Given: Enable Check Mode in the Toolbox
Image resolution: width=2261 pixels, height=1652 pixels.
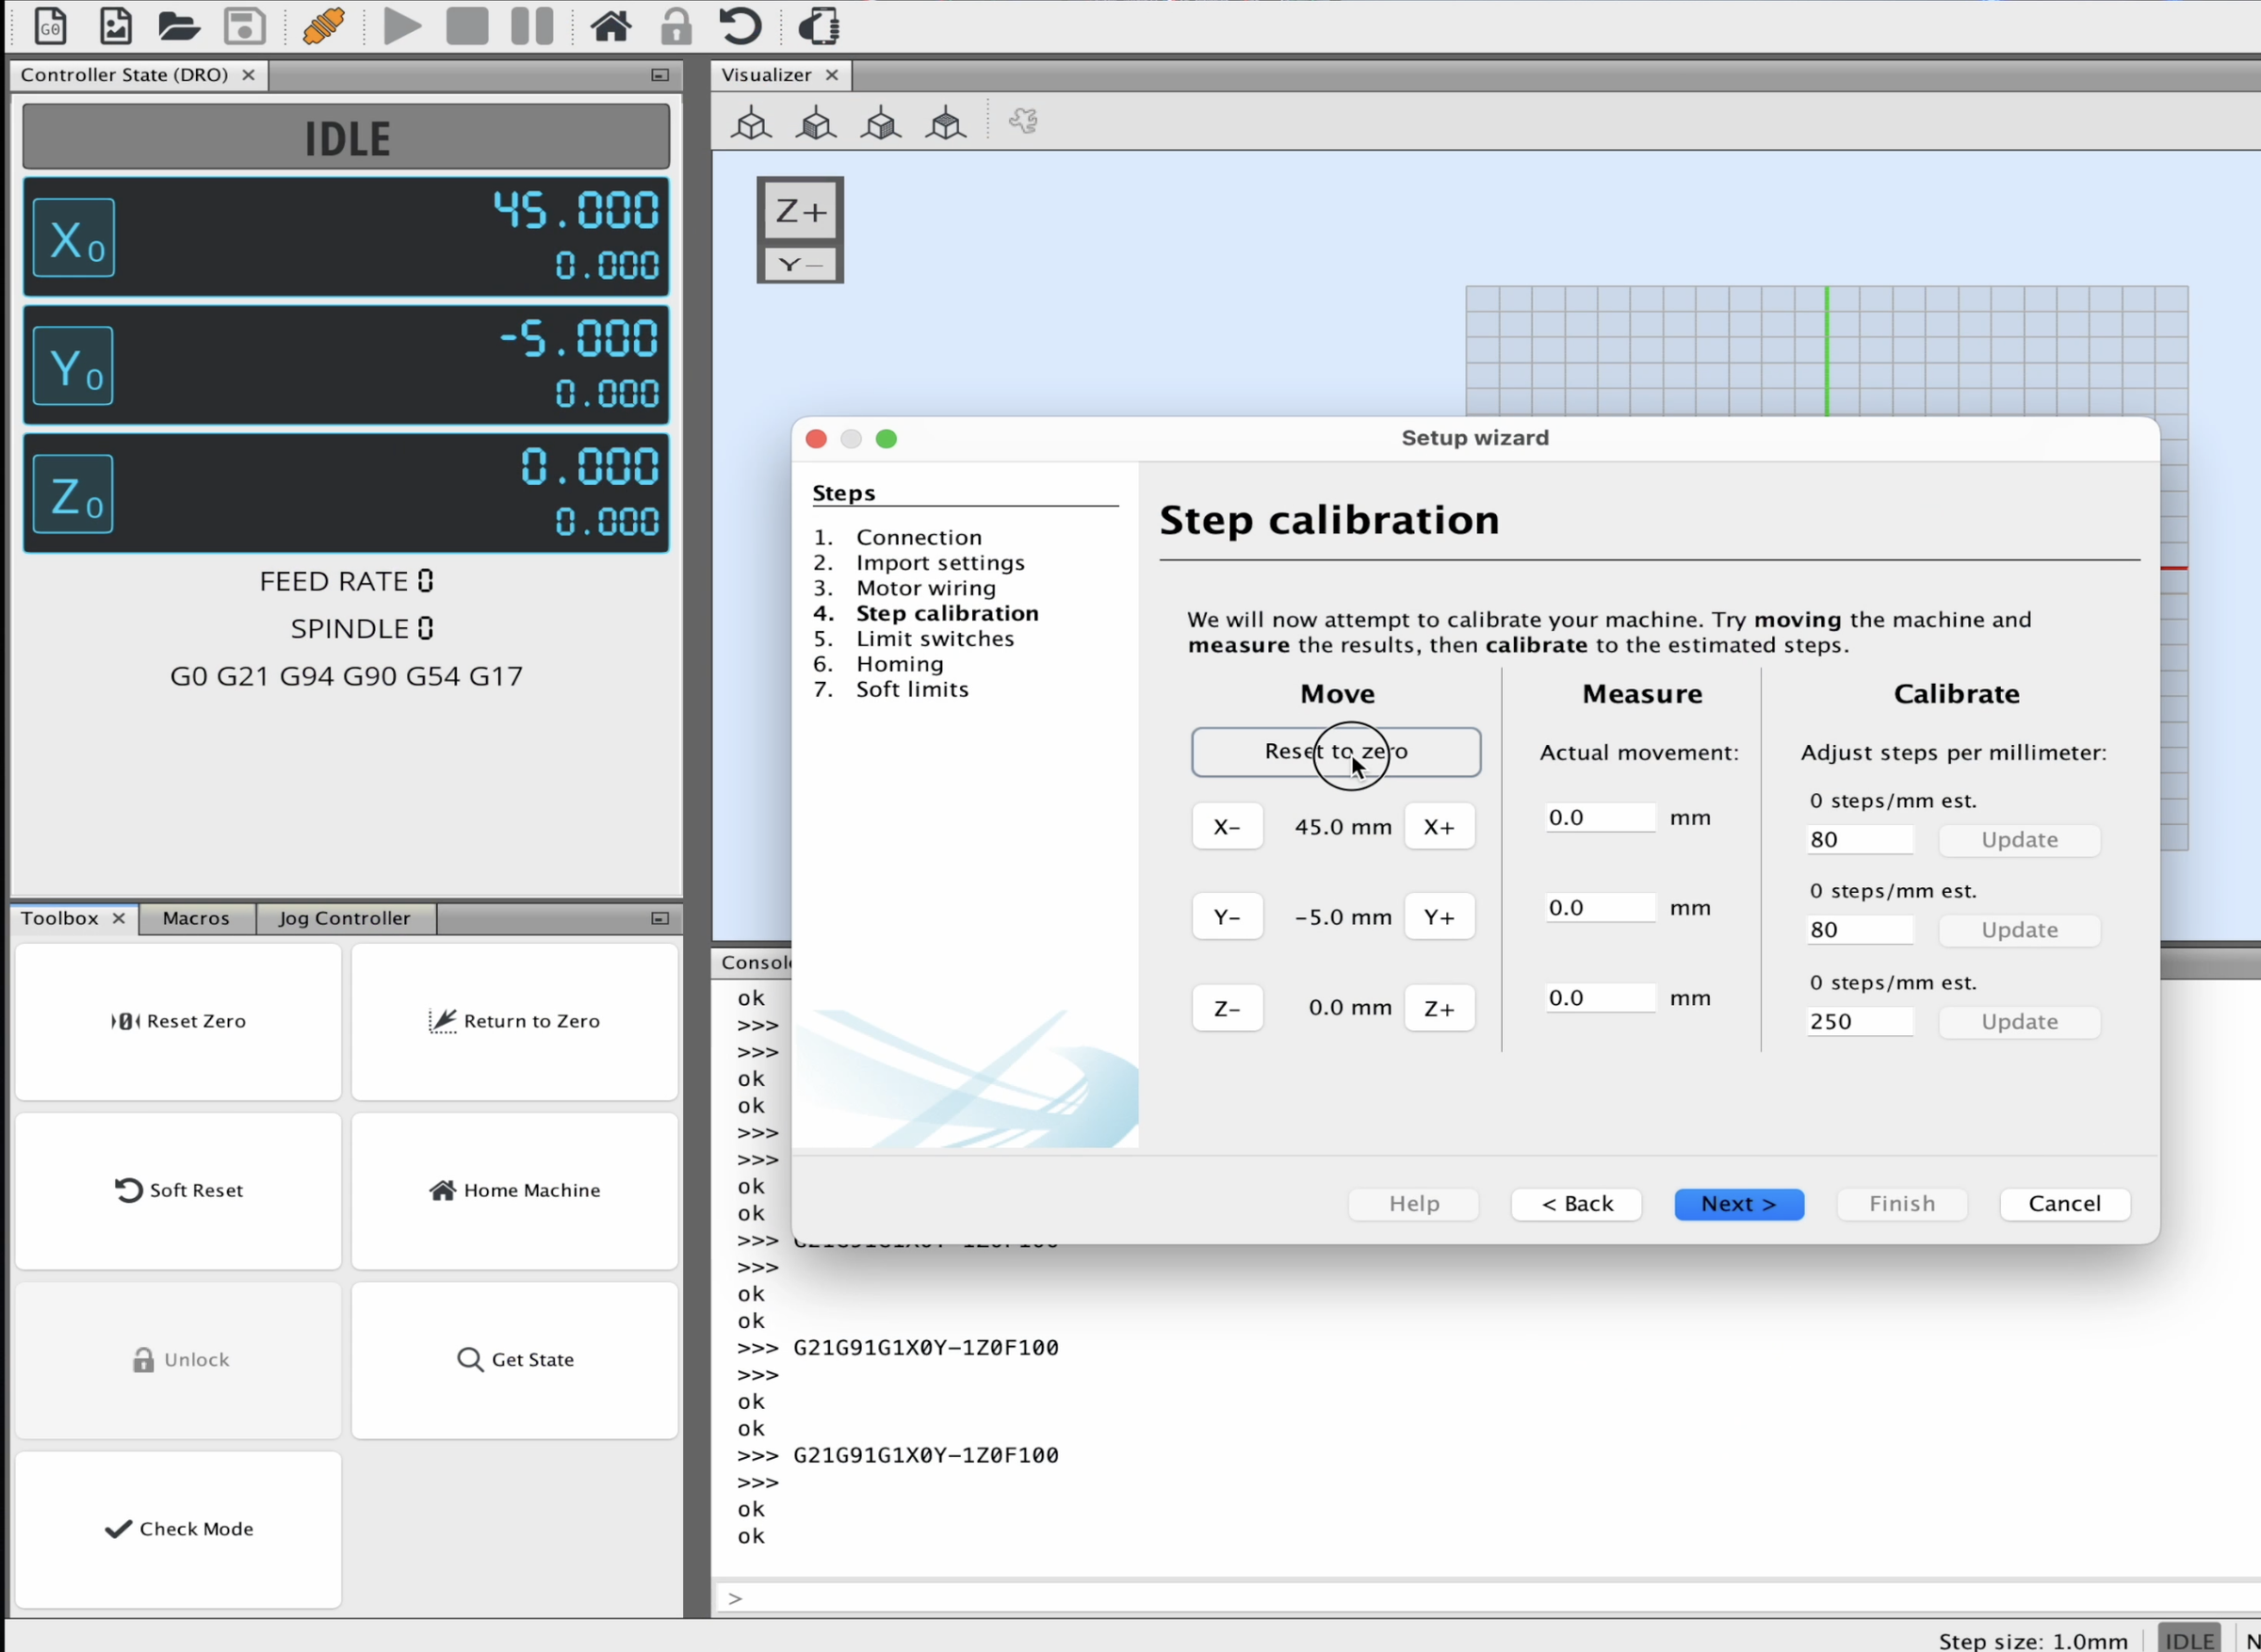Looking at the screenshot, I should tap(178, 1528).
